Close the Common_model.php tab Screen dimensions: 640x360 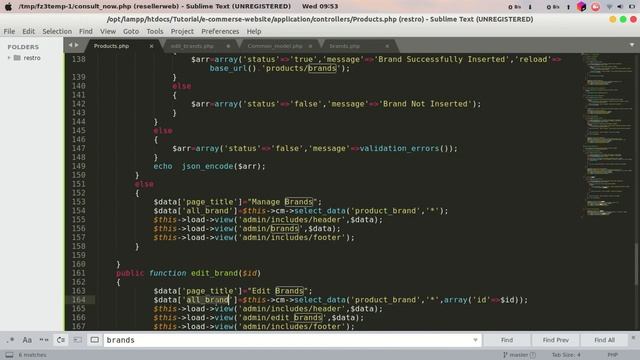pyautogui.click(x=310, y=46)
